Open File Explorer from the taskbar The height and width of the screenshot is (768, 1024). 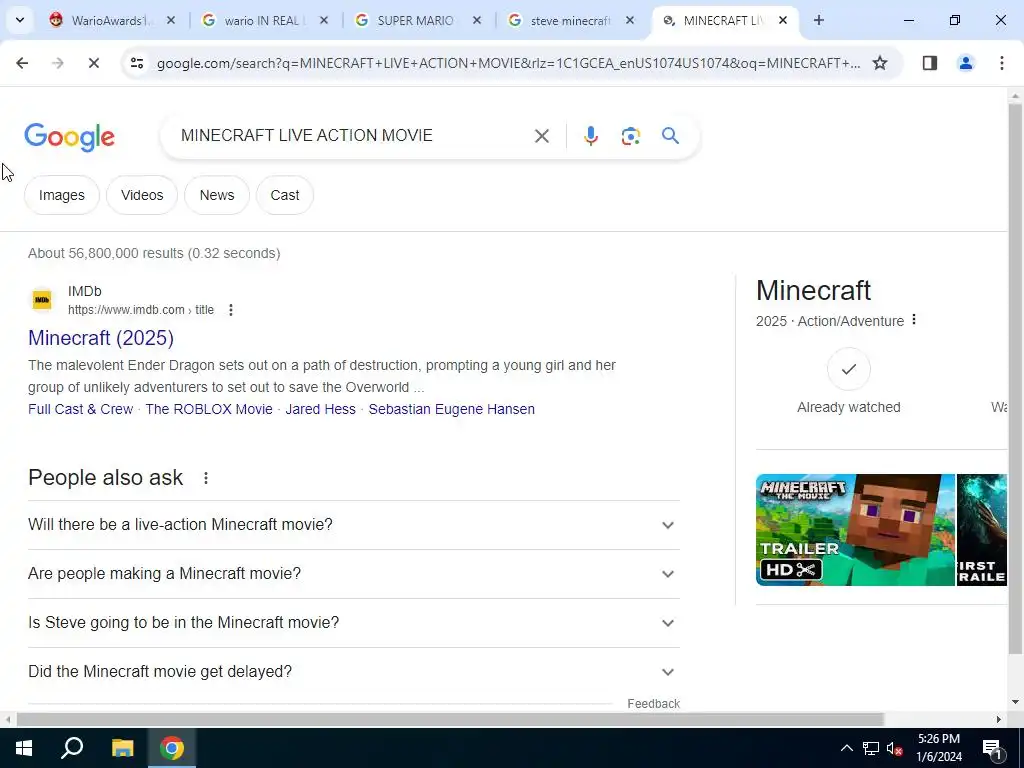click(122, 748)
